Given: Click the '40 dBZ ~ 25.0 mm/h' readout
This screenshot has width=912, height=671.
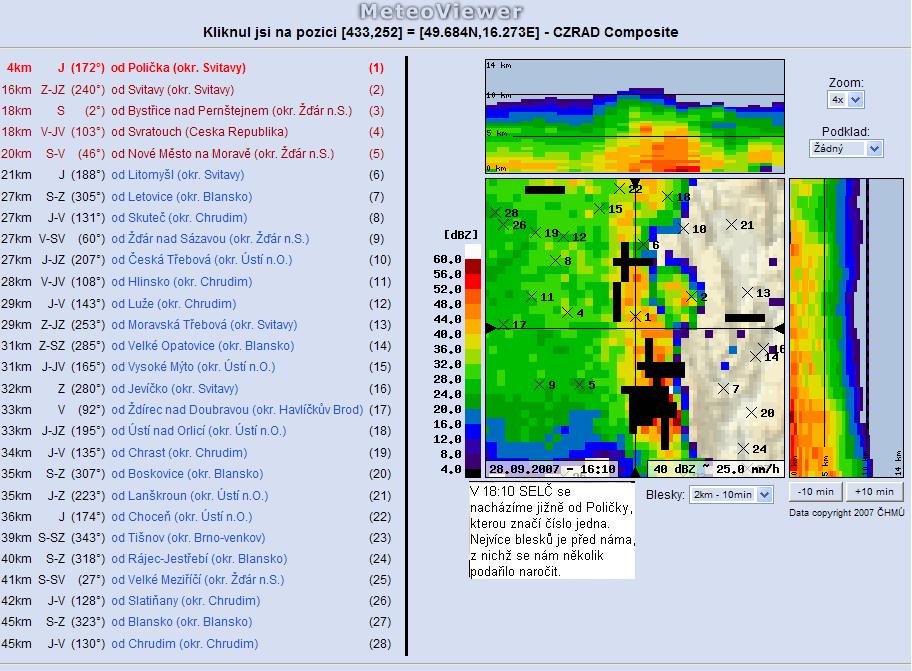Looking at the screenshot, I should (x=716, y=469).
